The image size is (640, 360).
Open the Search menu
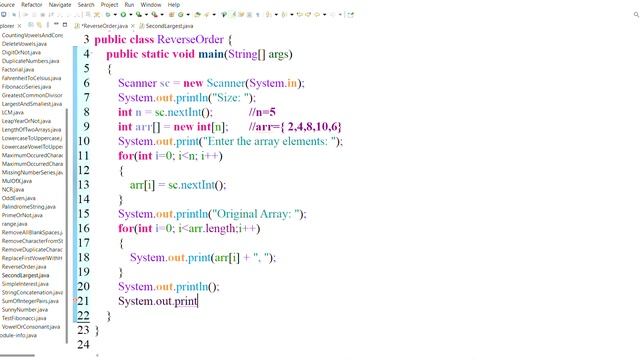coord(86,4)
